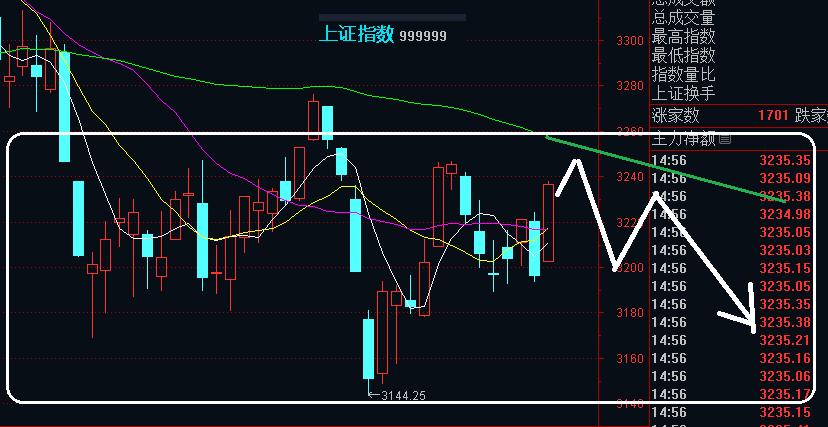Click the 3180 price axis label
This screenshot has height=427, width=828.
(x=629, y=312)
